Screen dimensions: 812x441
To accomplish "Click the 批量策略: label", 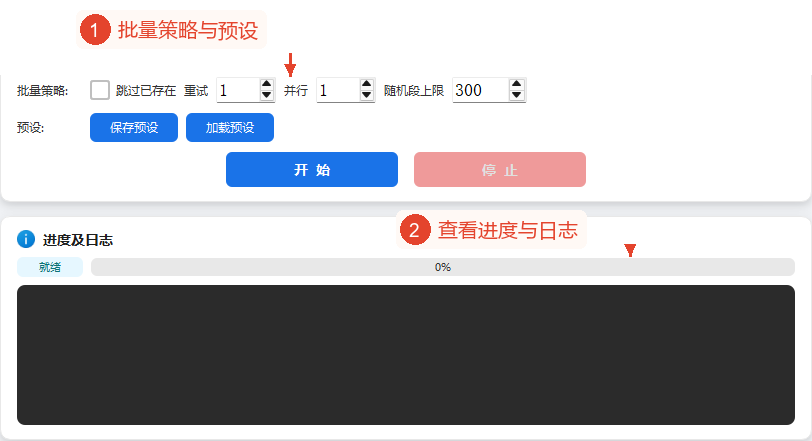I will pos(42,91).
